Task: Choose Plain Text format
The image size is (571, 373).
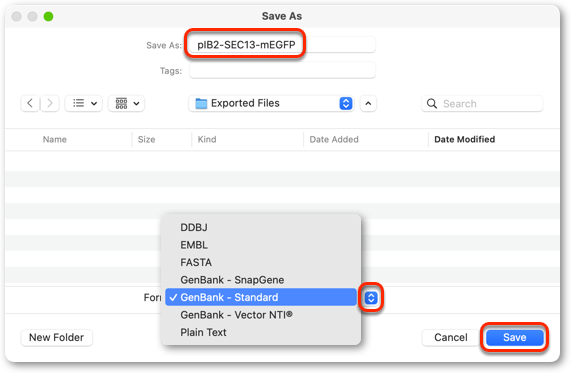Action: point(261,332)
